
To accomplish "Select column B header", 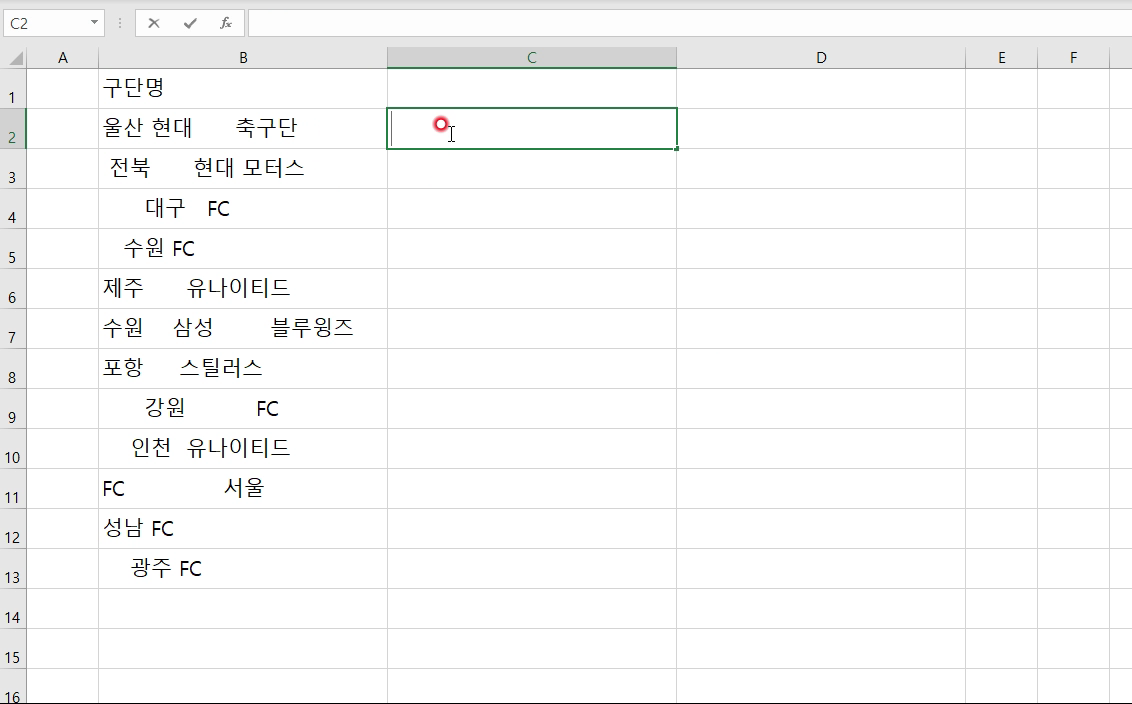I will 243,58.
